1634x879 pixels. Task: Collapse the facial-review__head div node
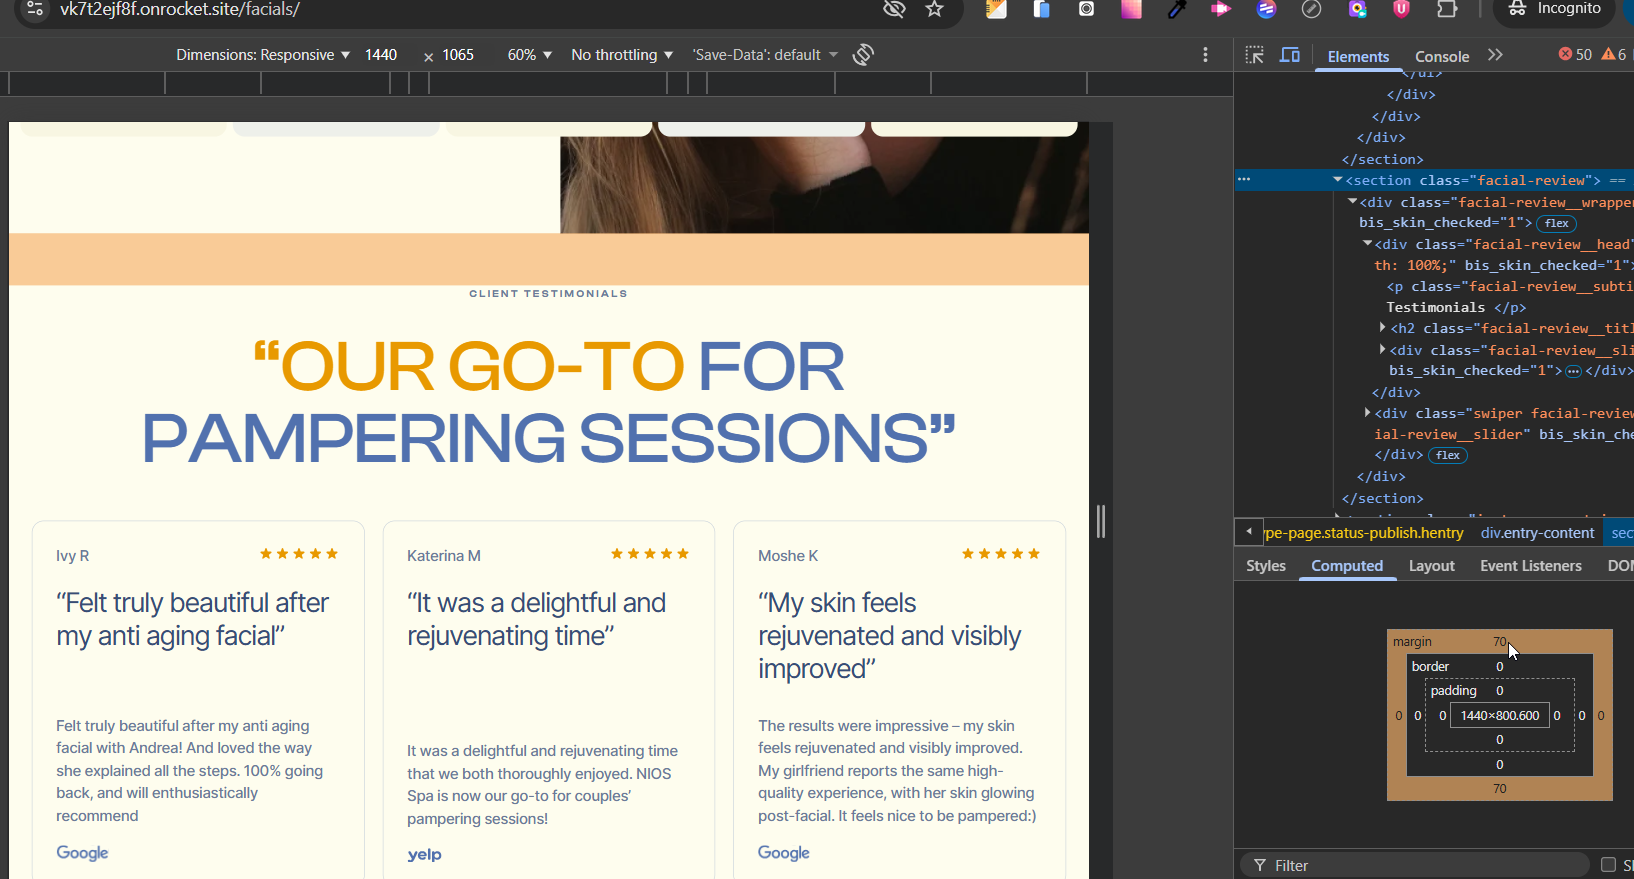[1368, 244]
